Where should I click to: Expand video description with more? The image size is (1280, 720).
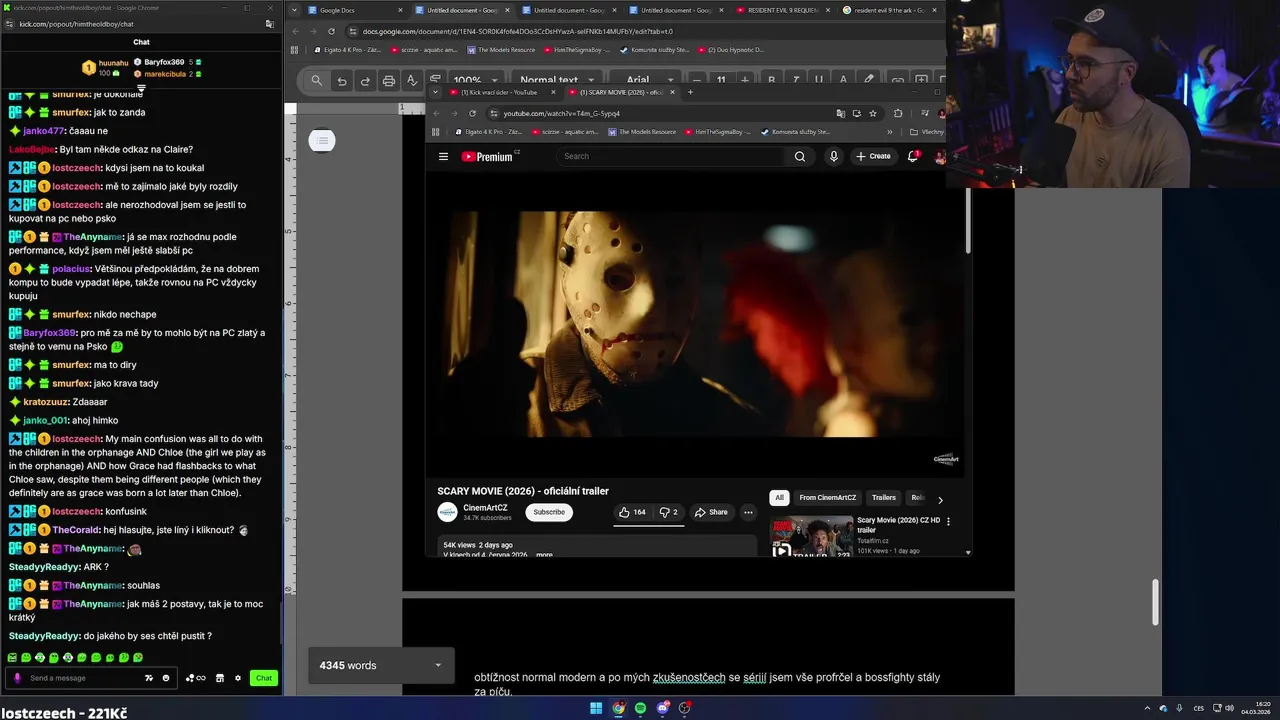[x=544, y=554]
